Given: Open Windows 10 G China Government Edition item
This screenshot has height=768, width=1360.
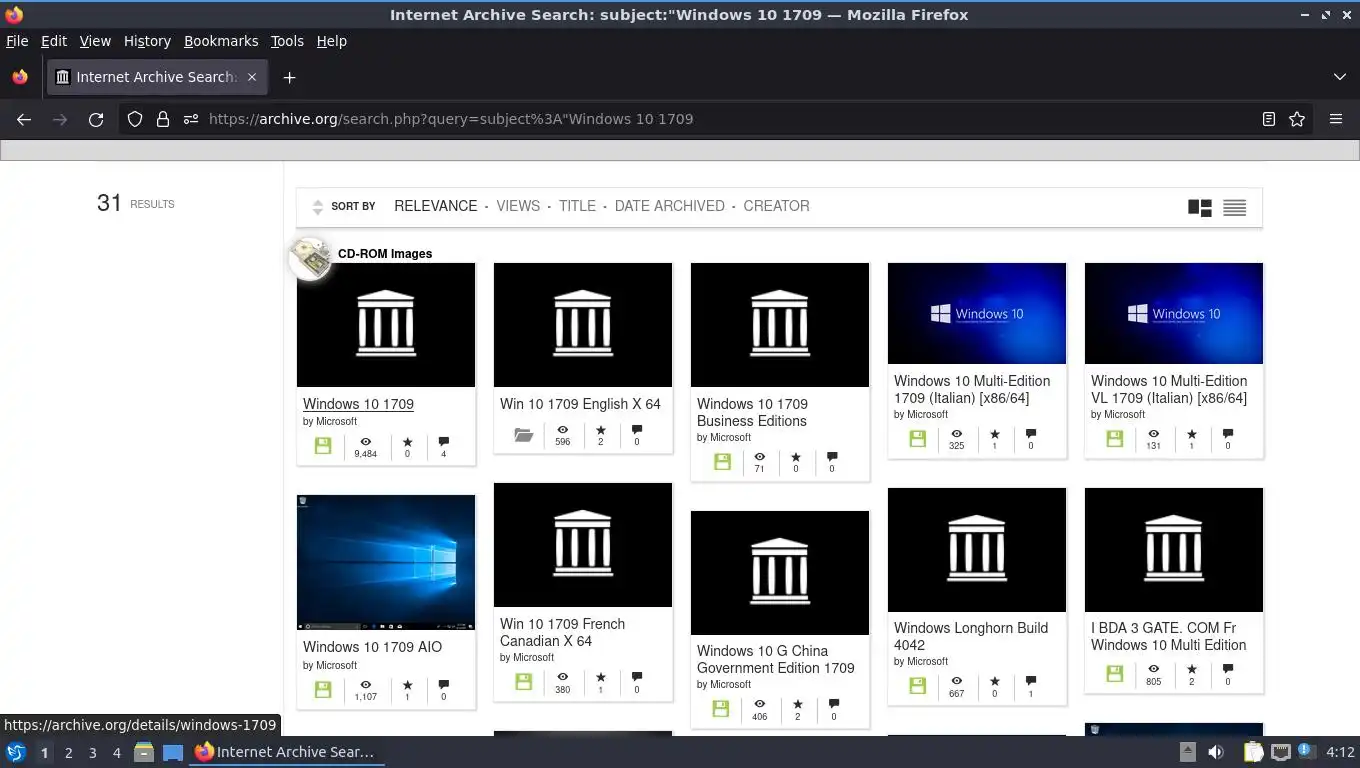Looking at the screenshot, I should (776, 659).
